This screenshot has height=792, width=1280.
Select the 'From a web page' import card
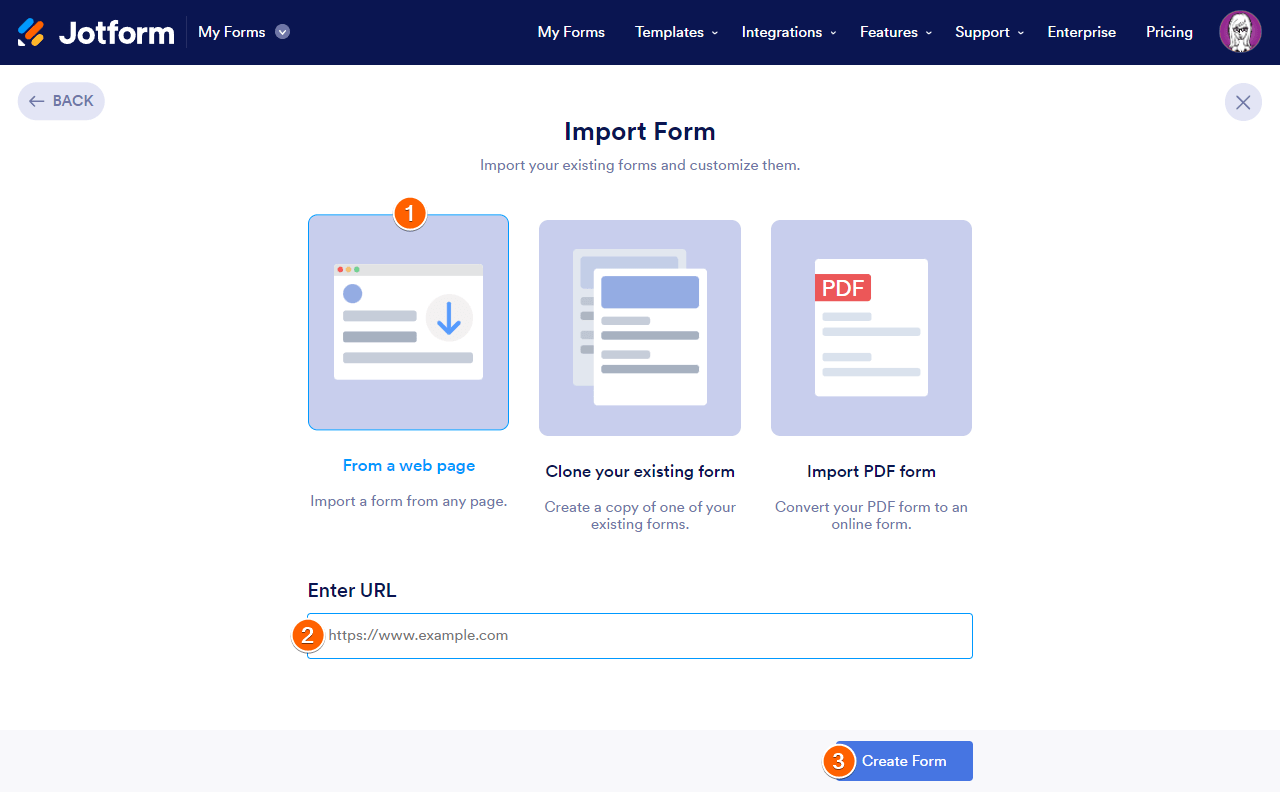(x=408, y=322)
